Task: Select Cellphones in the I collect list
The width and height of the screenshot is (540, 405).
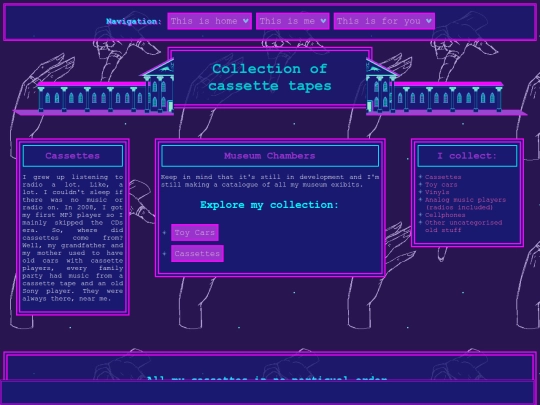Action: (445, 215)
